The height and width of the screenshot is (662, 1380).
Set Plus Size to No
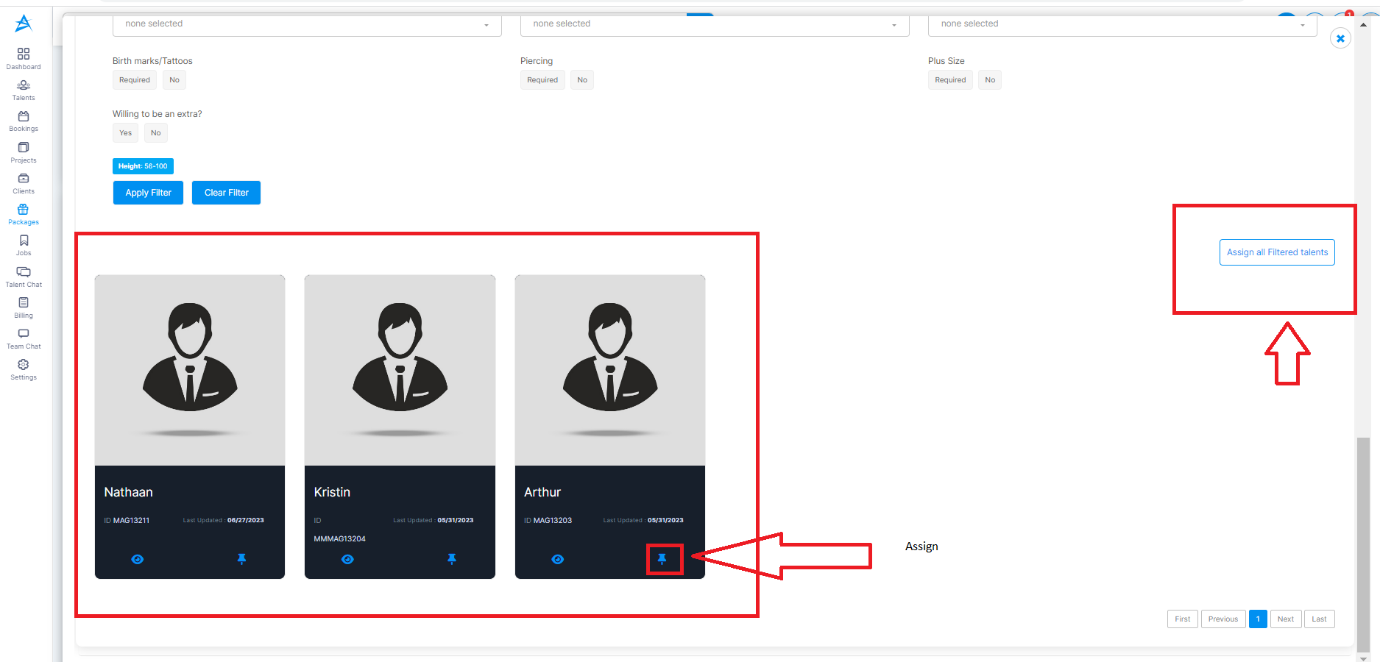pos(990,80)
